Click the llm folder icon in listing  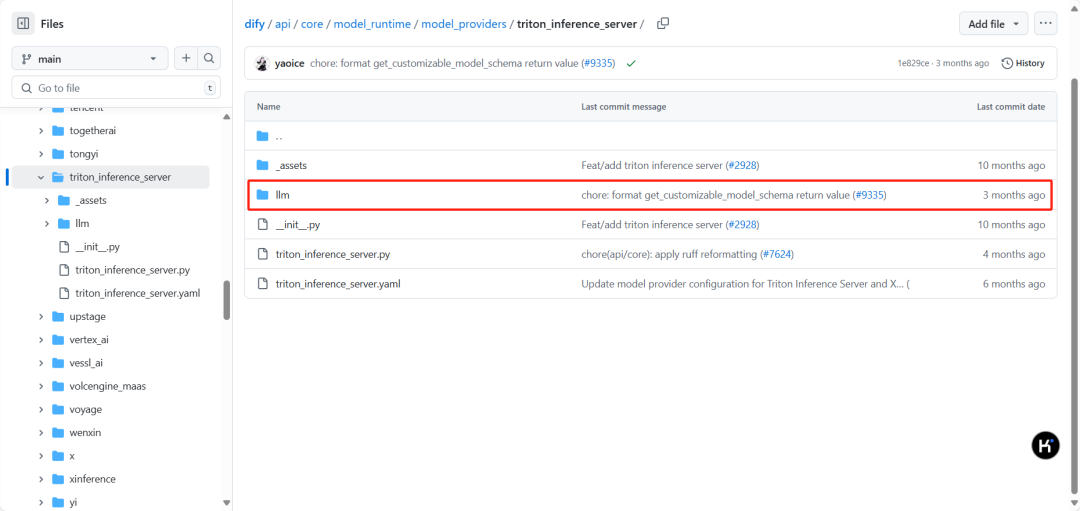[262, 195]
